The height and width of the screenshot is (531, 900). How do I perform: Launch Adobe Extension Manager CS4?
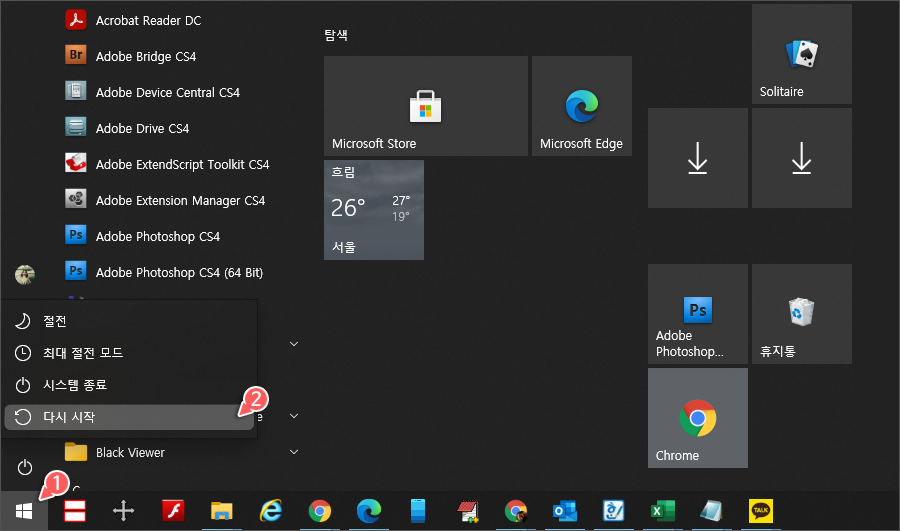click(x=165, y=200)
